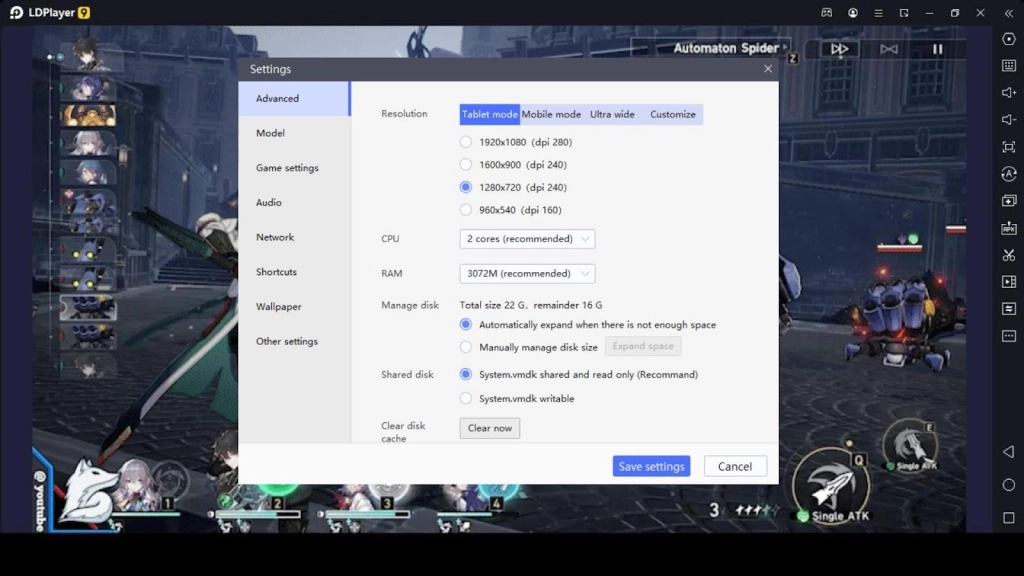Screen dimensions: 1024x576
Task: Click Automaton Spider enemy name label
Action: 726,48
